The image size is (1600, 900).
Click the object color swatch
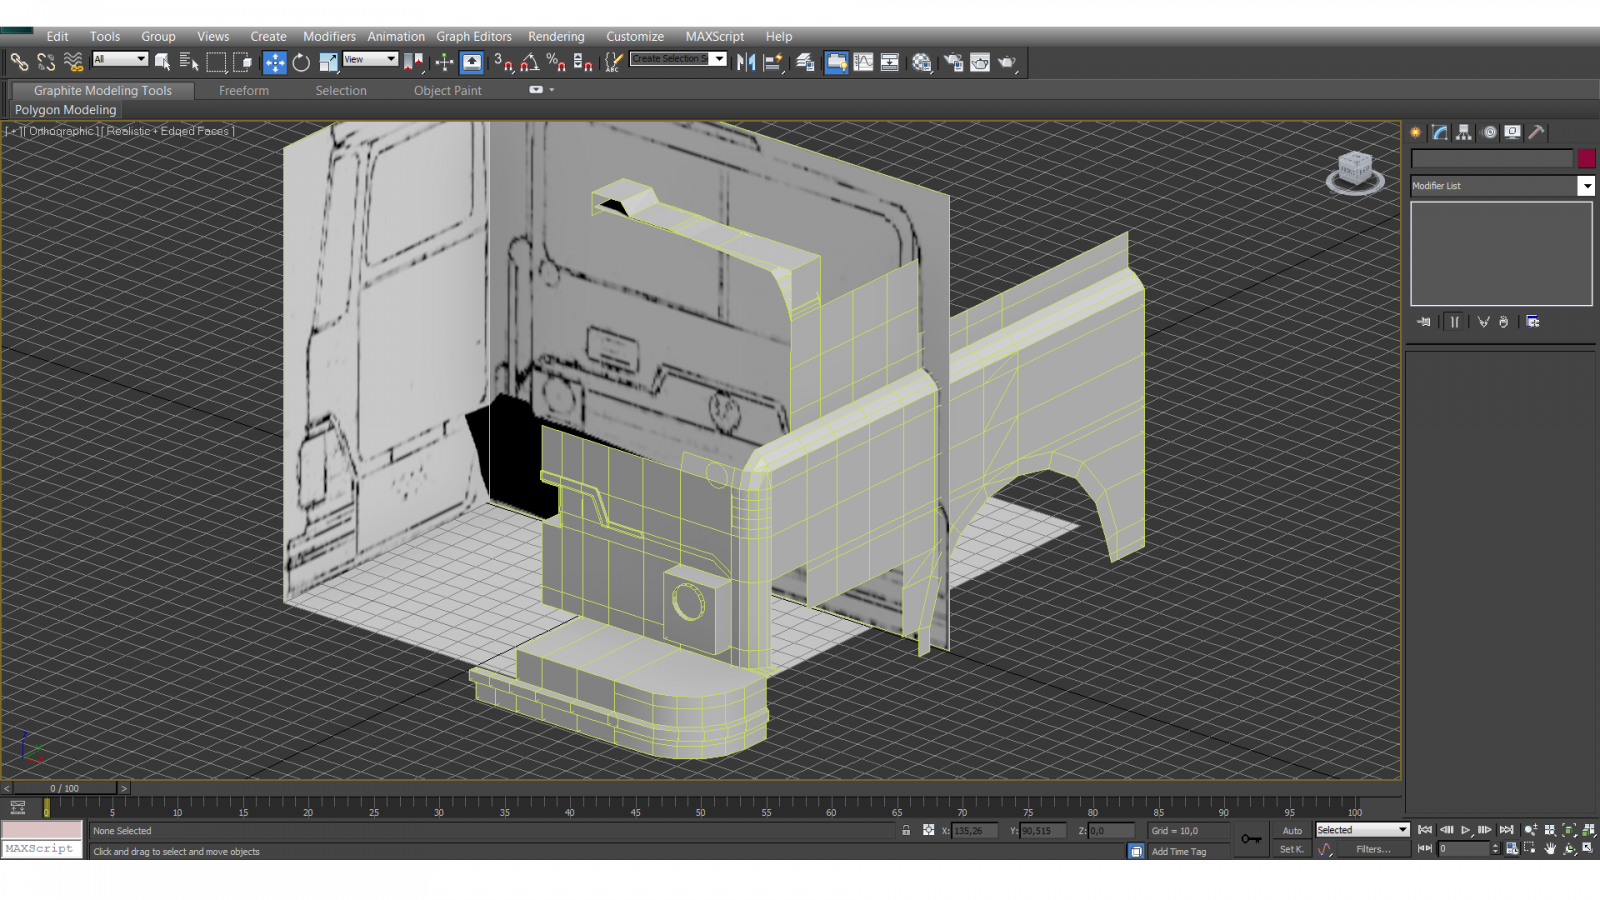pyautogui.click(x=1586, y=159)
